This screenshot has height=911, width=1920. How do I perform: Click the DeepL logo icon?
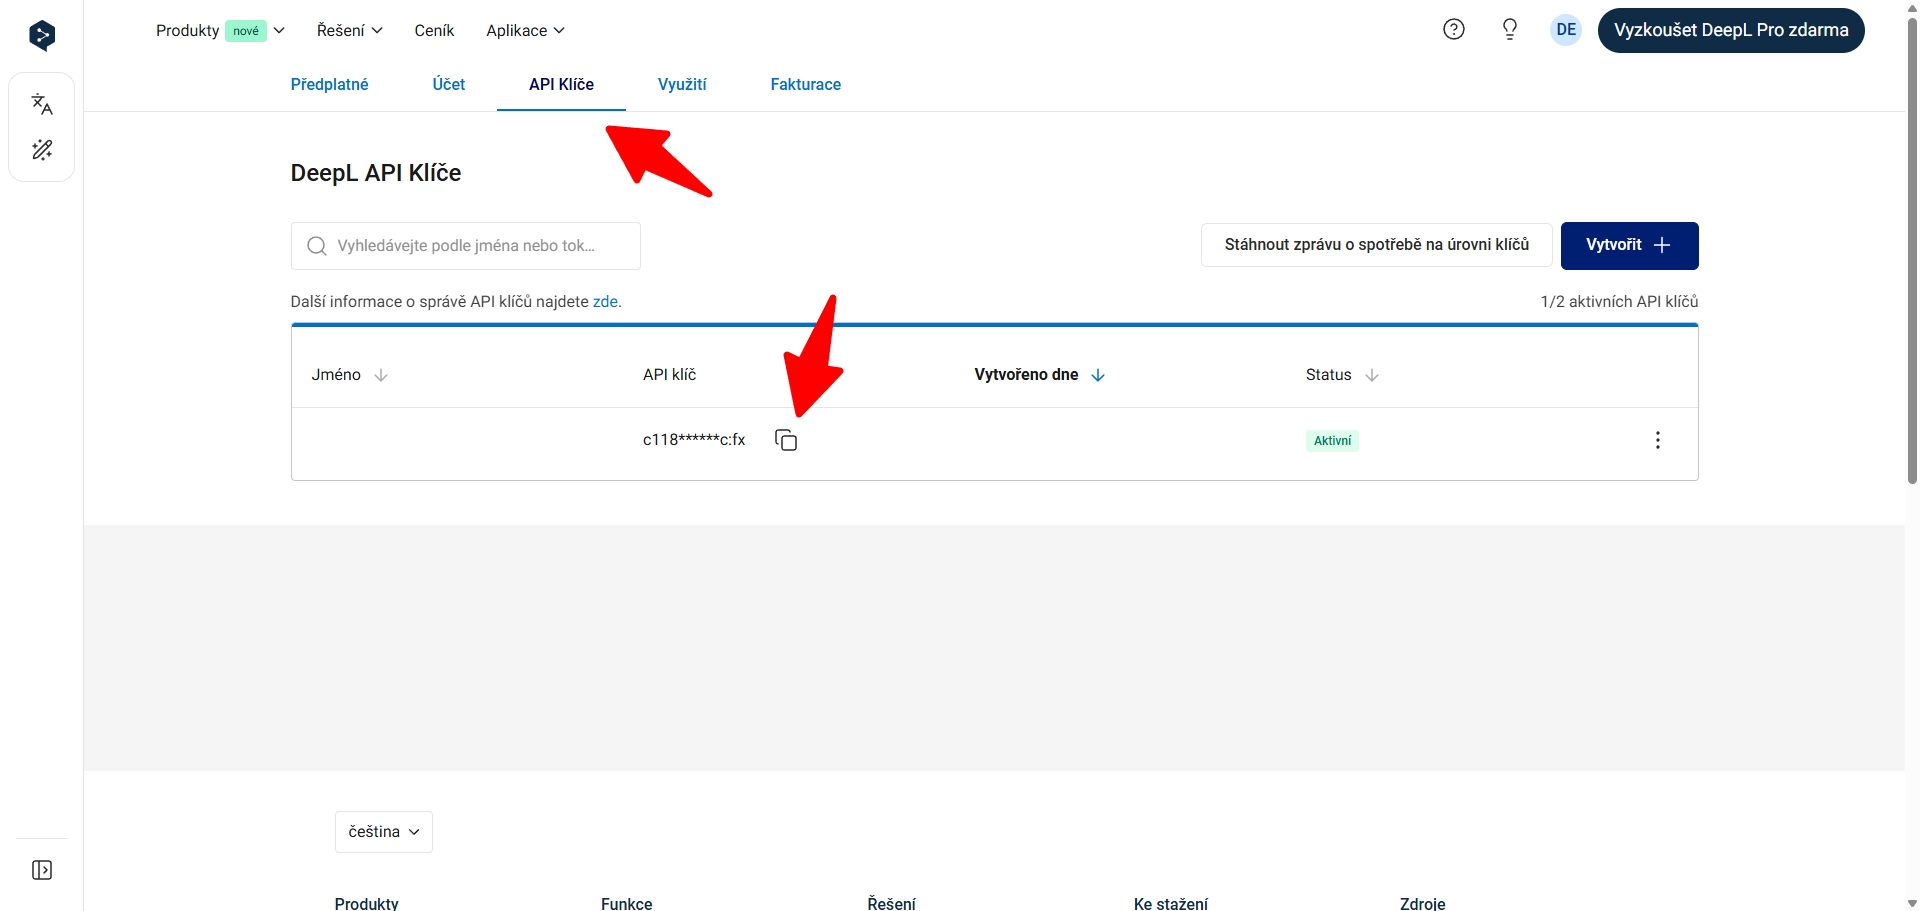(42, 36)
